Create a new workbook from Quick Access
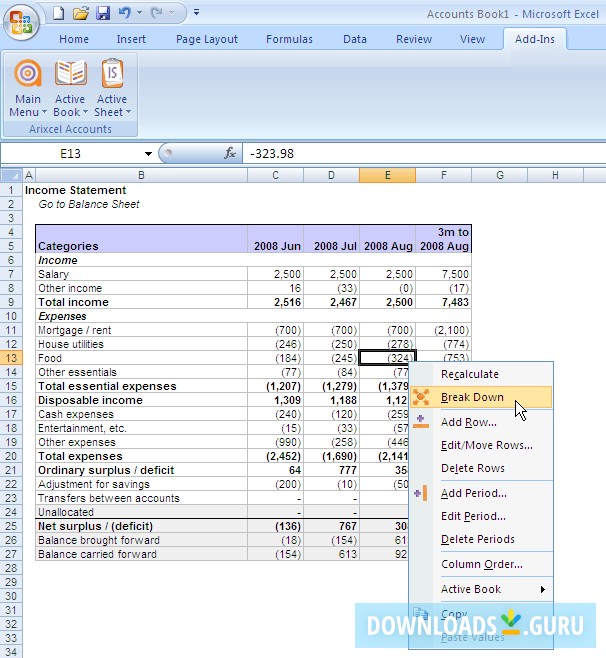Screen dimensions: 606x658 click(x=58, y=13)
